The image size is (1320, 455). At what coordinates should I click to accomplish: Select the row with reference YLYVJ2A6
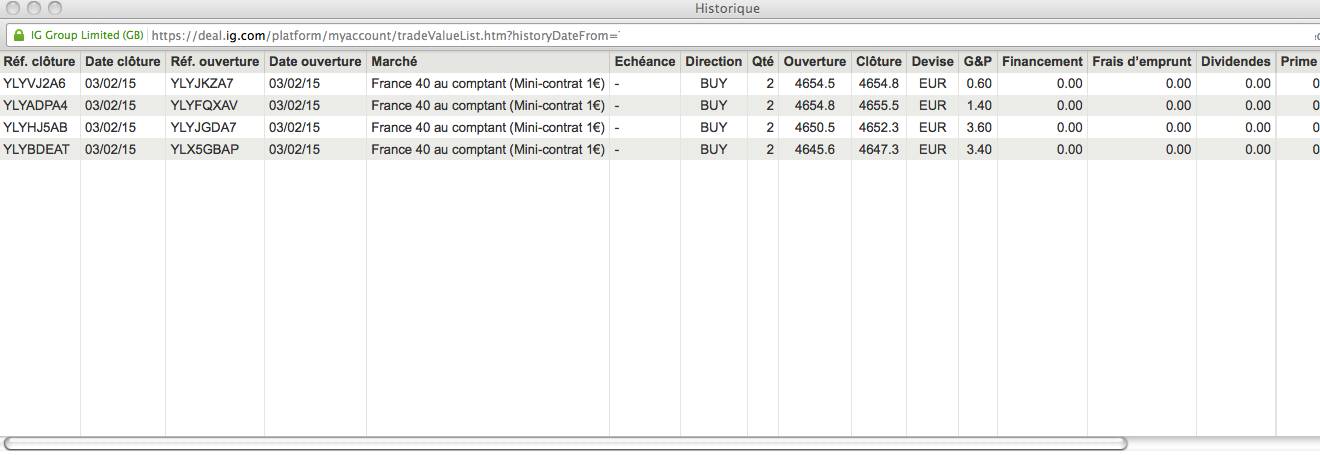coord(35,84)
